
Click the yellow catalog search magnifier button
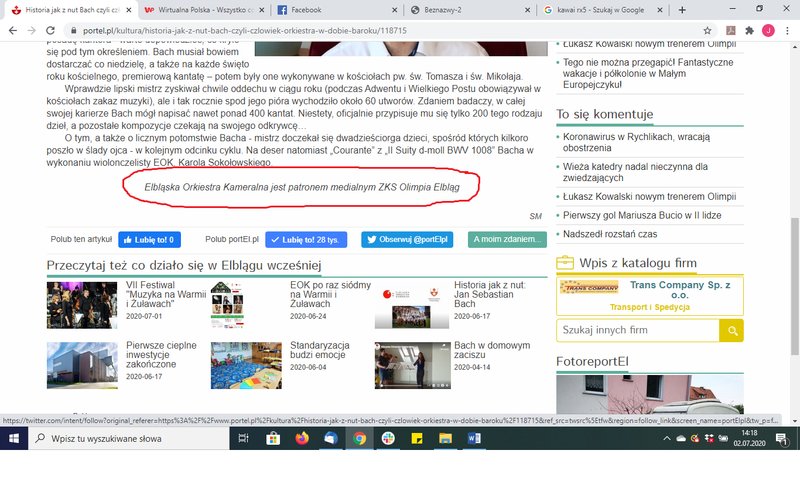[x=732, y=330]
